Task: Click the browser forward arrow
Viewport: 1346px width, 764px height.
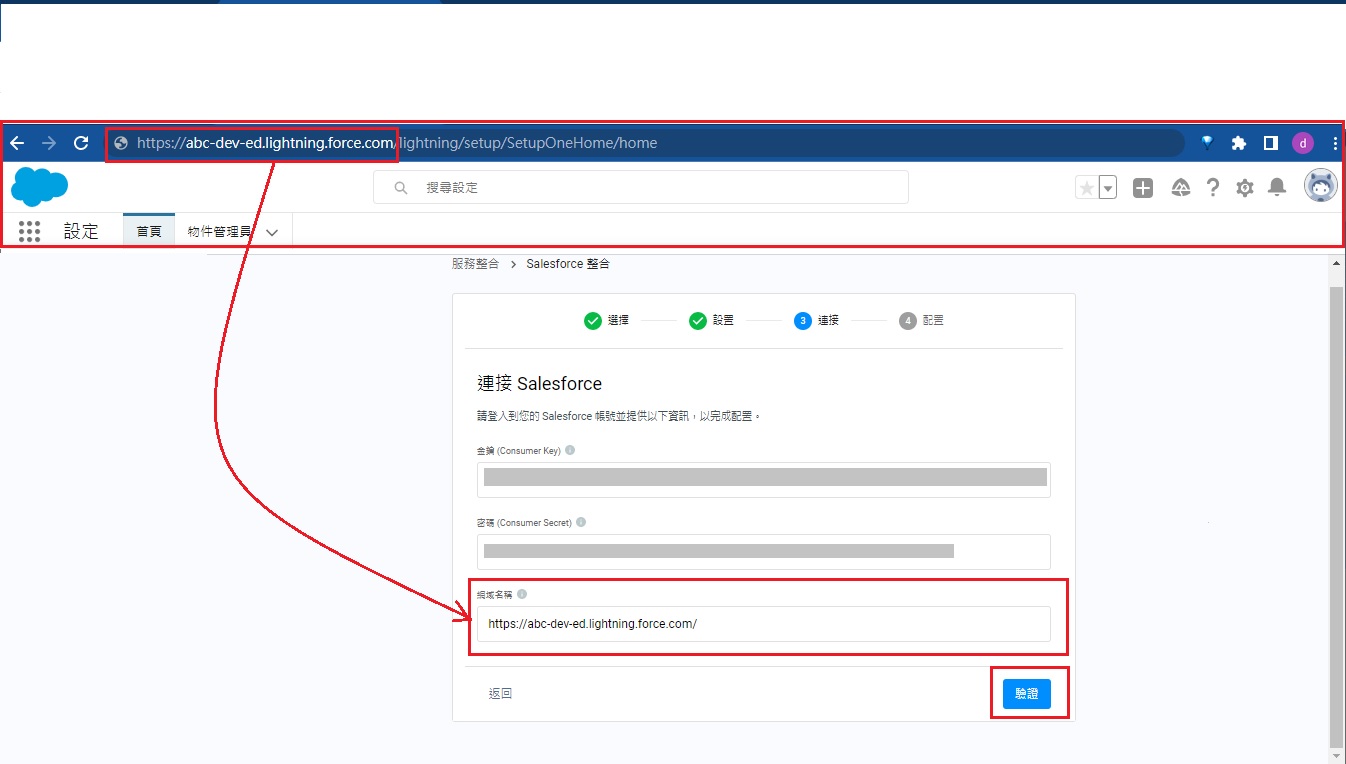Action: click(x=49, y=143)
